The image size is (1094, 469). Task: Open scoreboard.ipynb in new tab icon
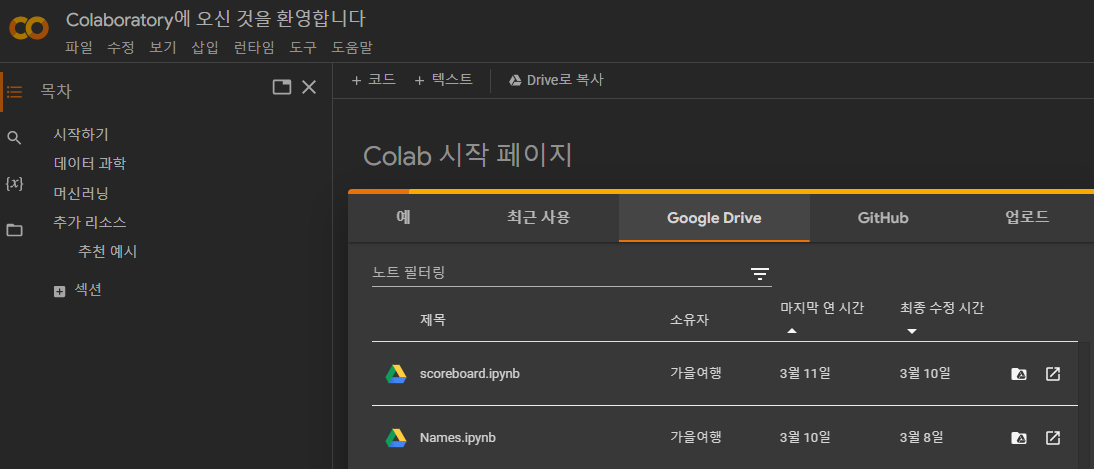(x=1053, y=374)
